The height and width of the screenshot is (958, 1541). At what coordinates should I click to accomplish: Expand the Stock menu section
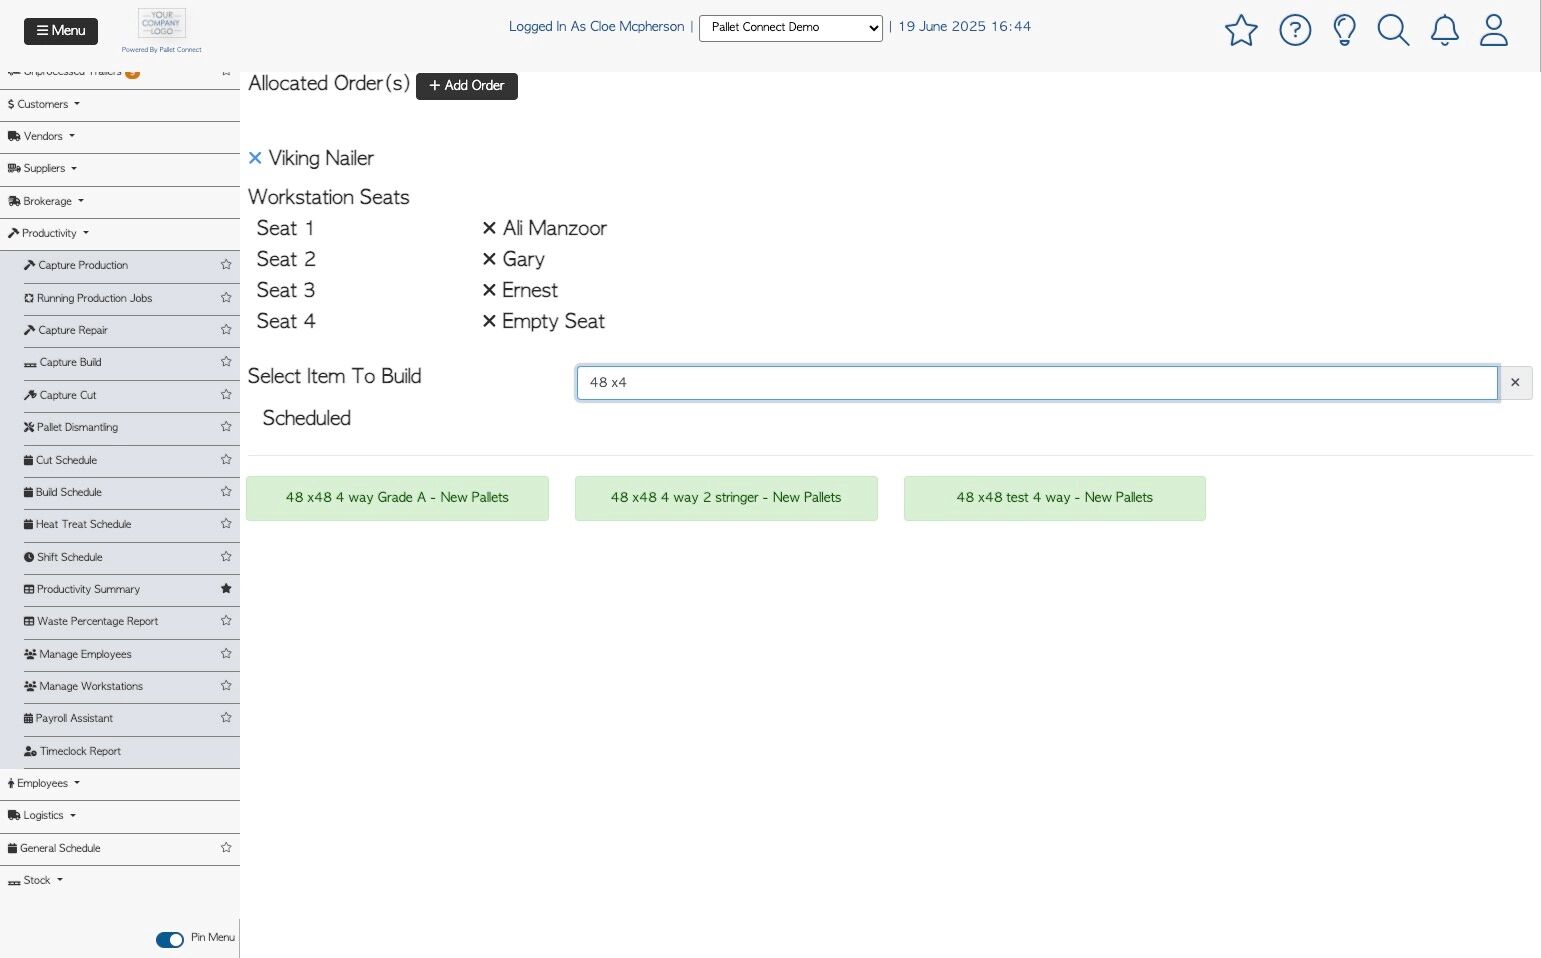35,880
